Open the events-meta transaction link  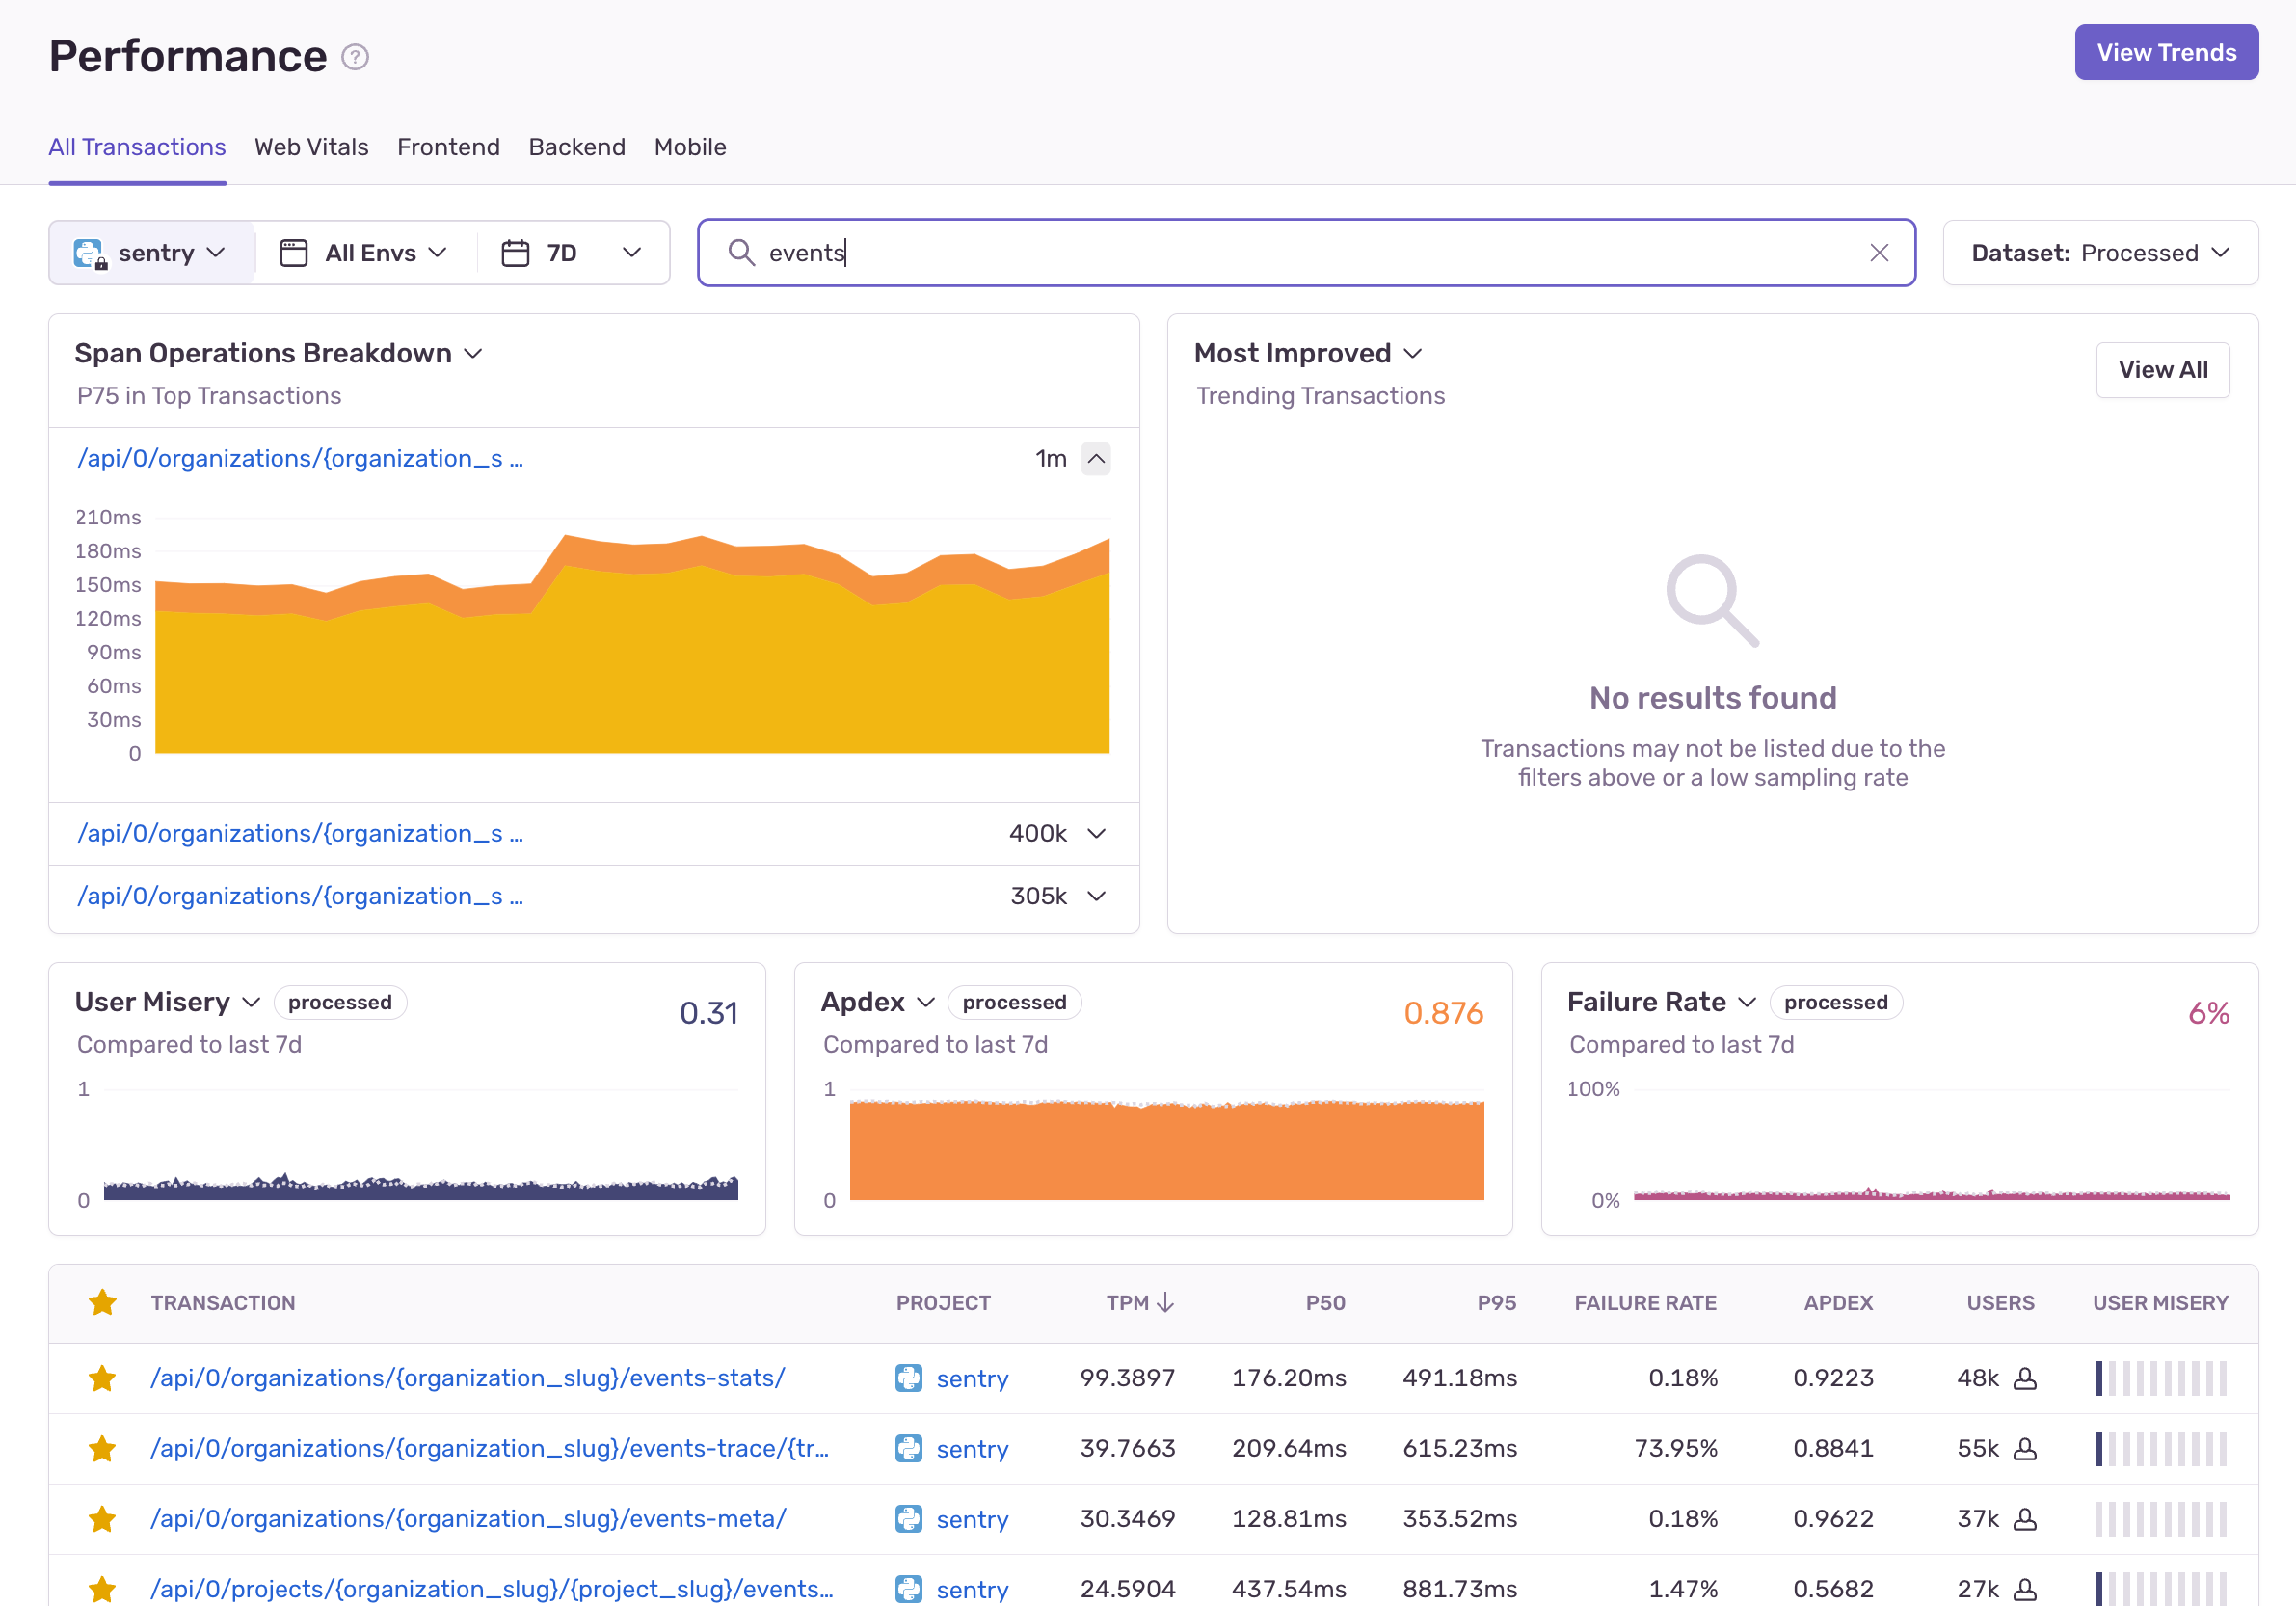coord(468,1519)
